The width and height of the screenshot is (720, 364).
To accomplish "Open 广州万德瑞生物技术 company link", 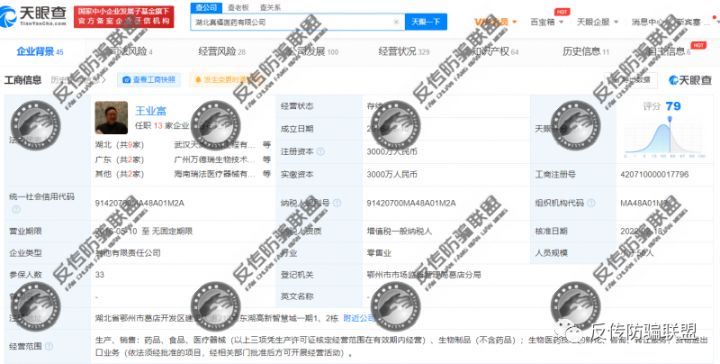I will [x=214, y=160].
